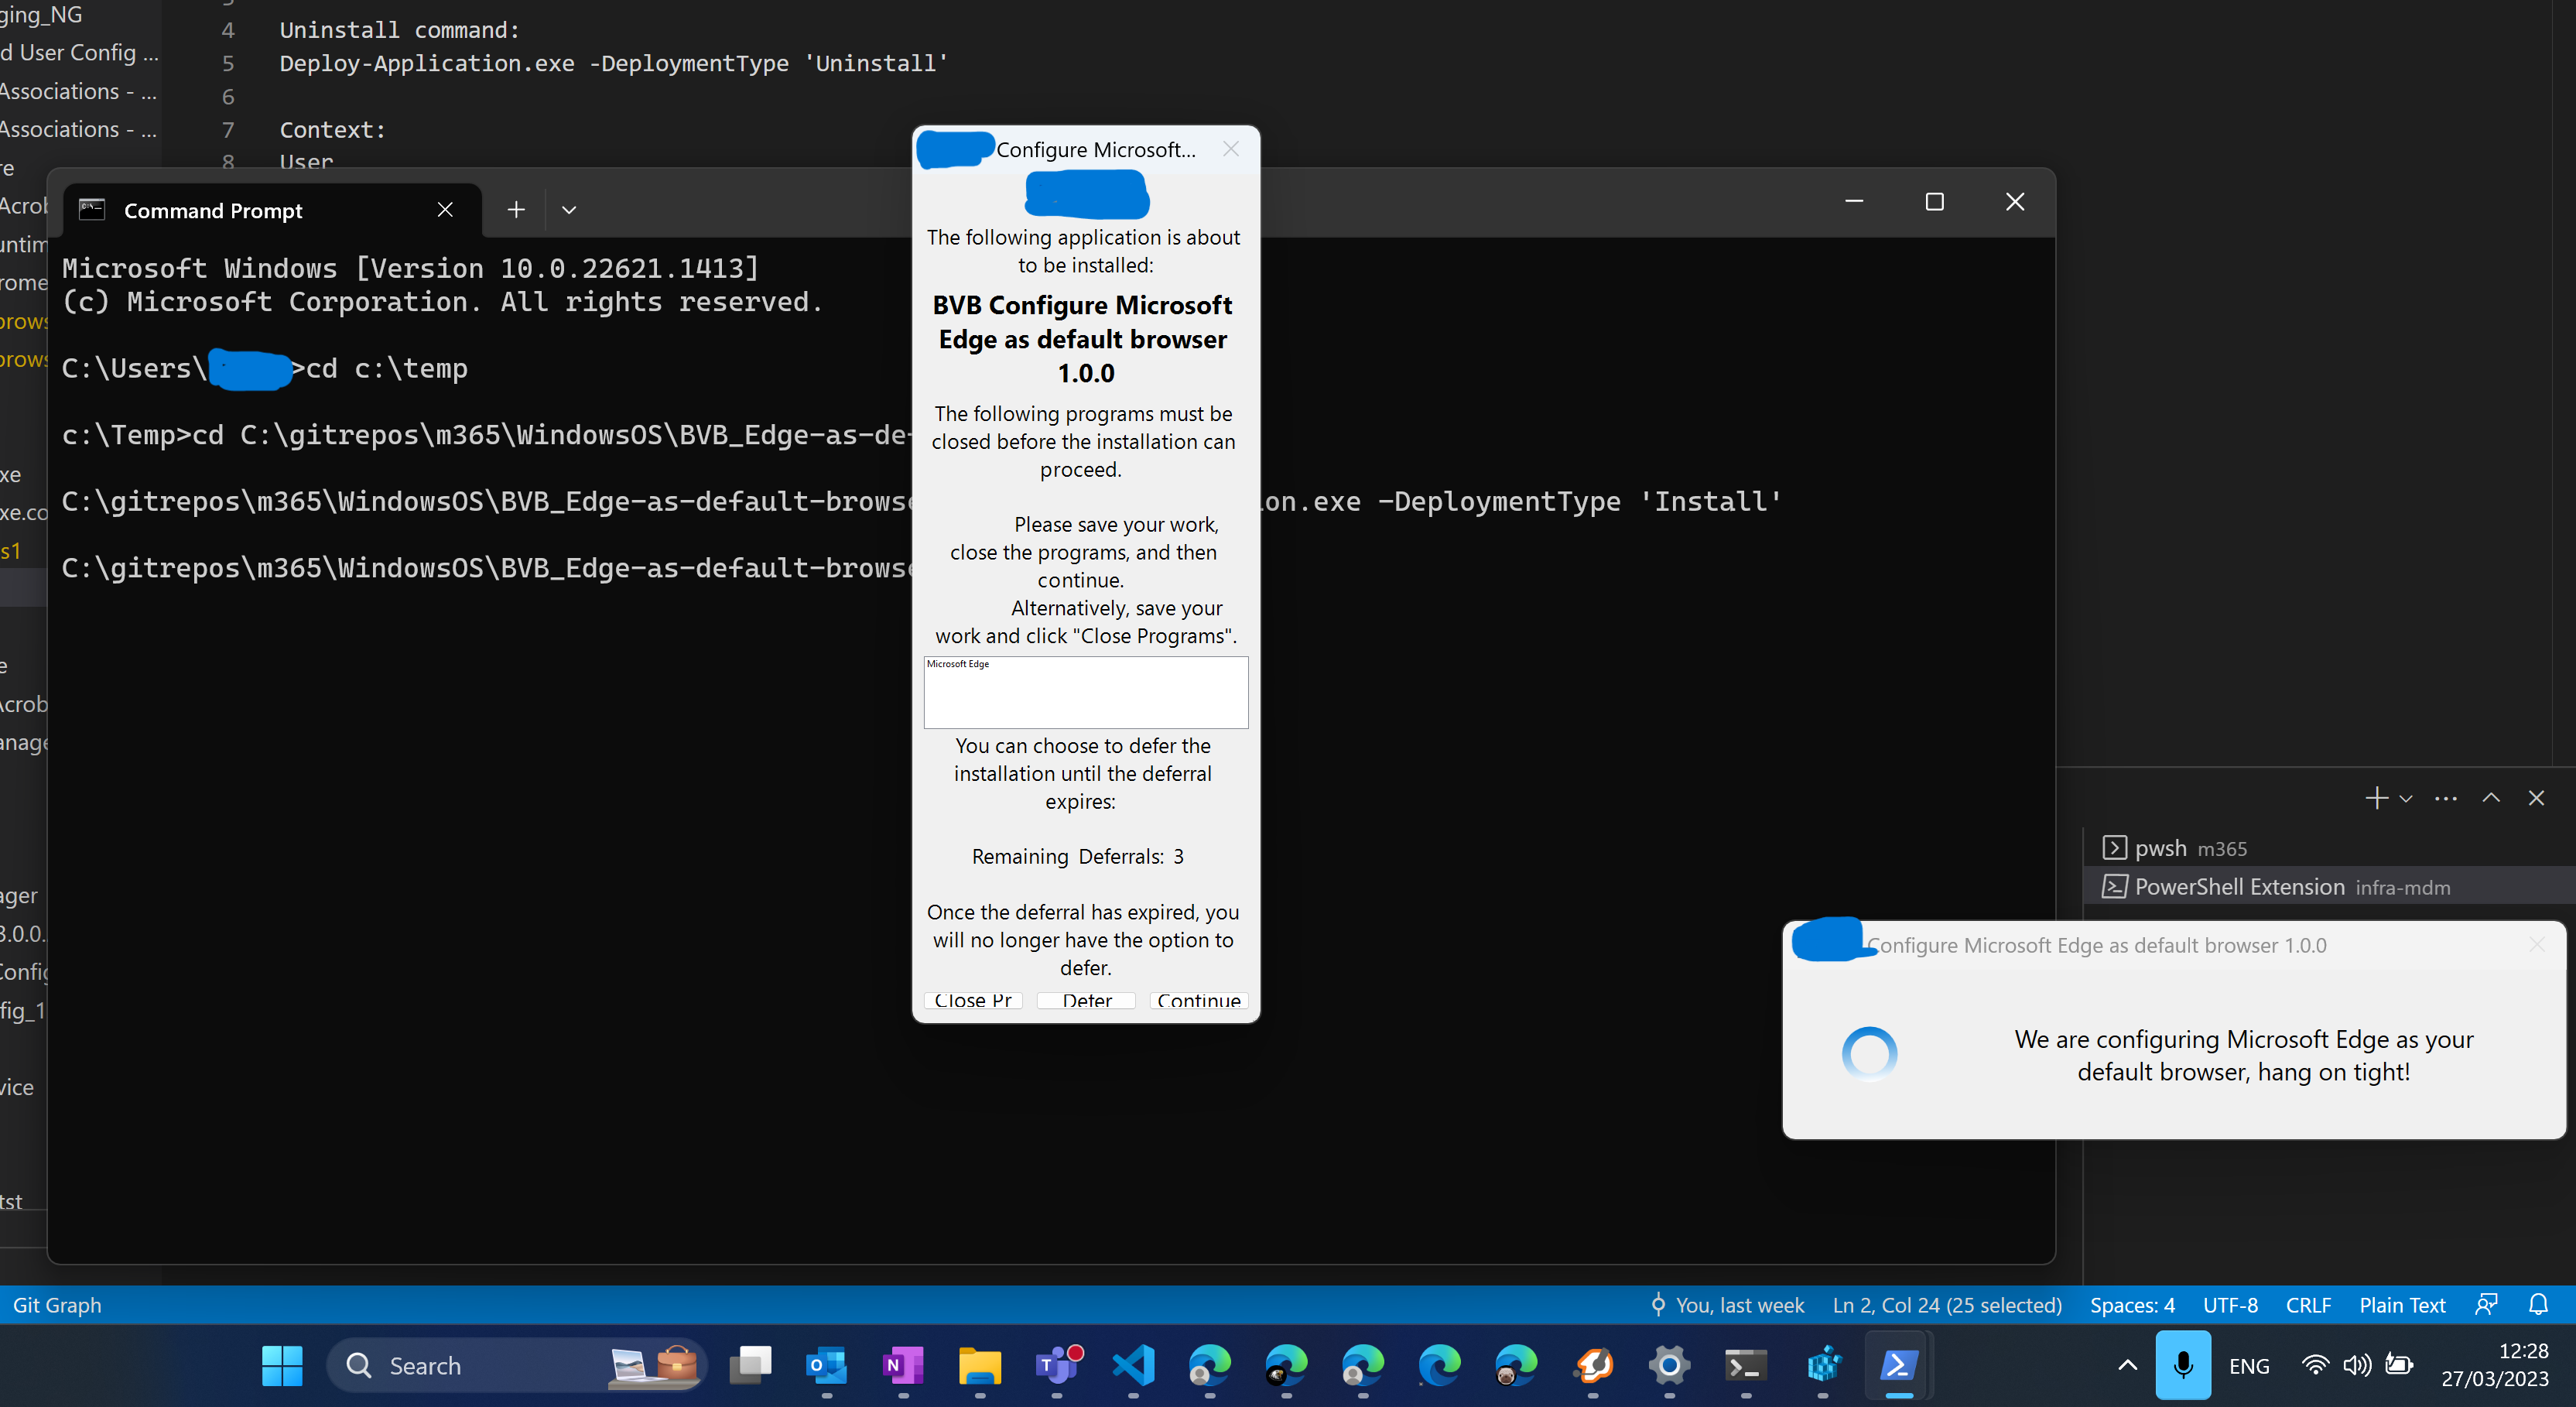Viewport: 2576px width, 1407px height.
Task: Maximize terminal panel with up chevron
Action: pos(2491,798)
